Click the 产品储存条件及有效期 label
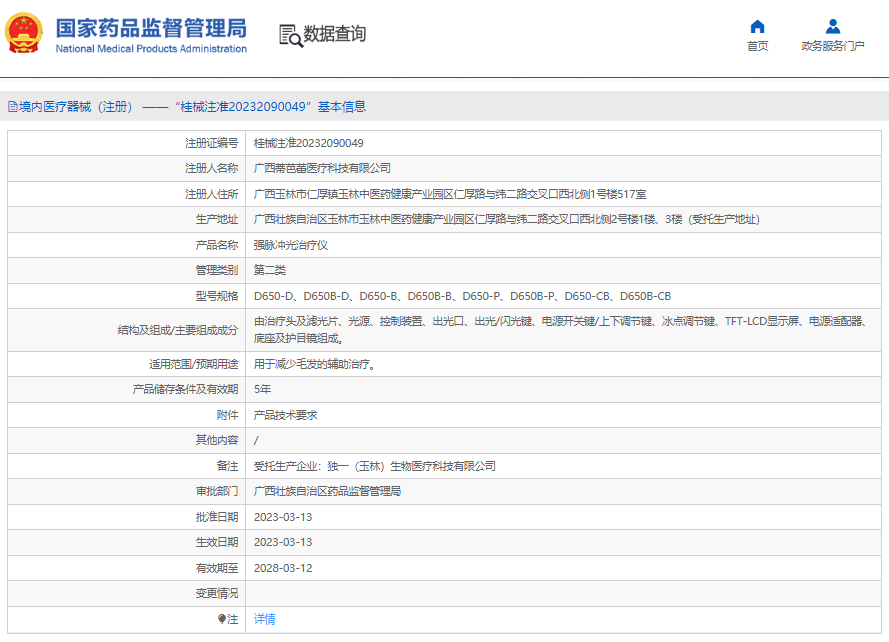 tap(185, 389)
